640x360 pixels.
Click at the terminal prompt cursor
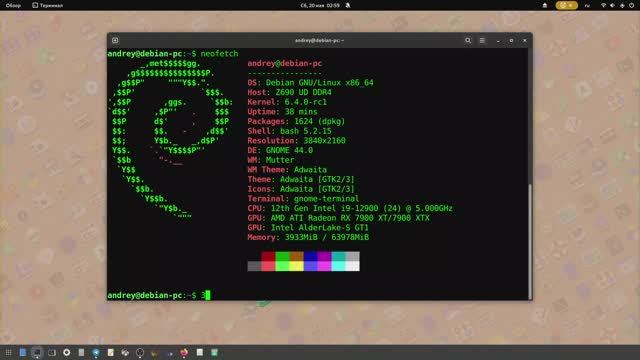coord(208,295)
